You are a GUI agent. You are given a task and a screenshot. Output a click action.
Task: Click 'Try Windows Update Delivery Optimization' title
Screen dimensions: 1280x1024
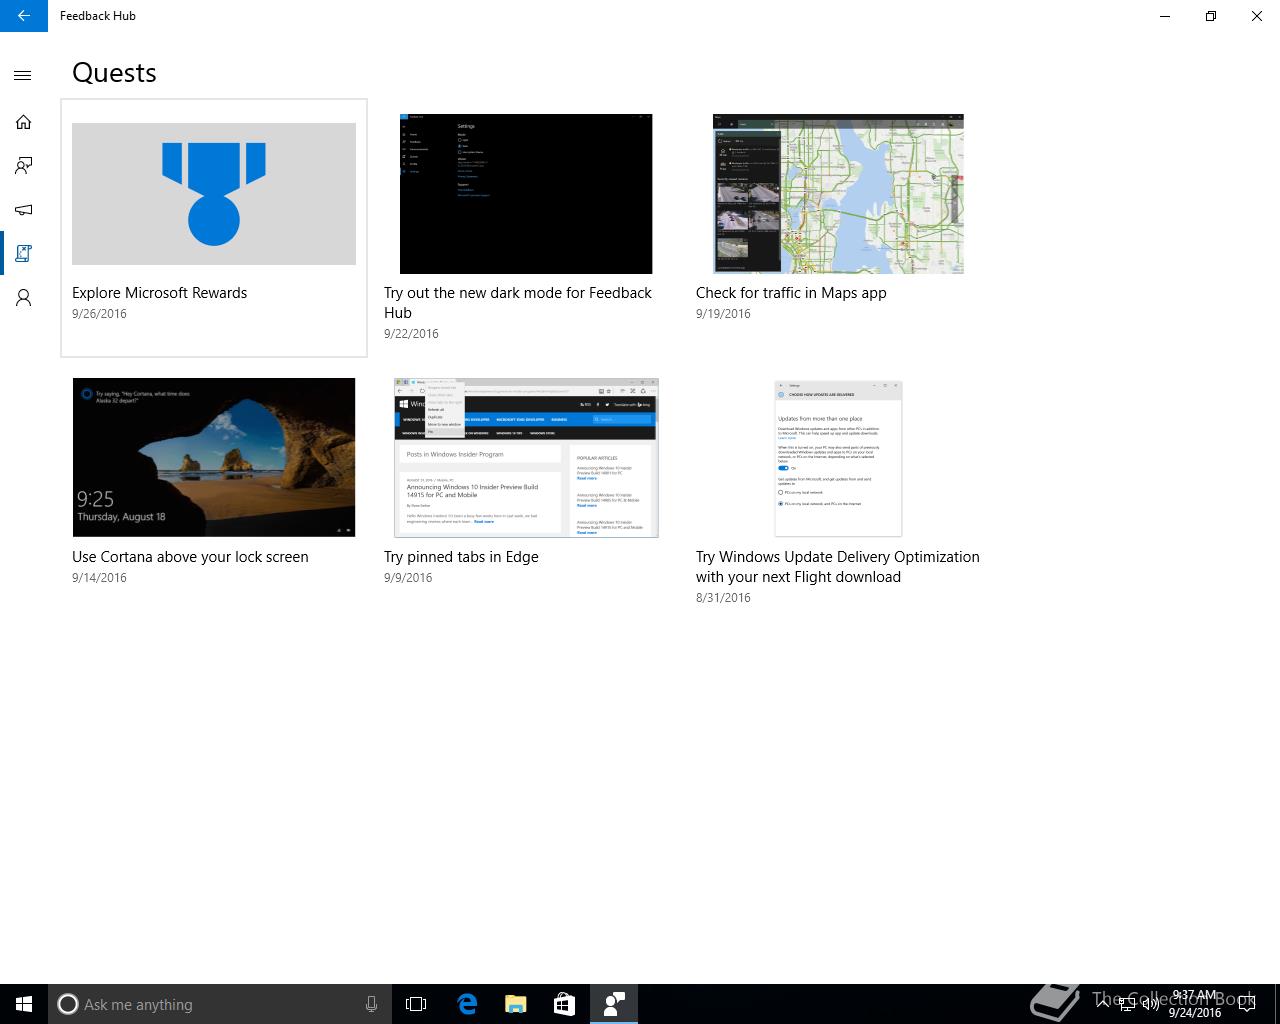click(838, 567)
